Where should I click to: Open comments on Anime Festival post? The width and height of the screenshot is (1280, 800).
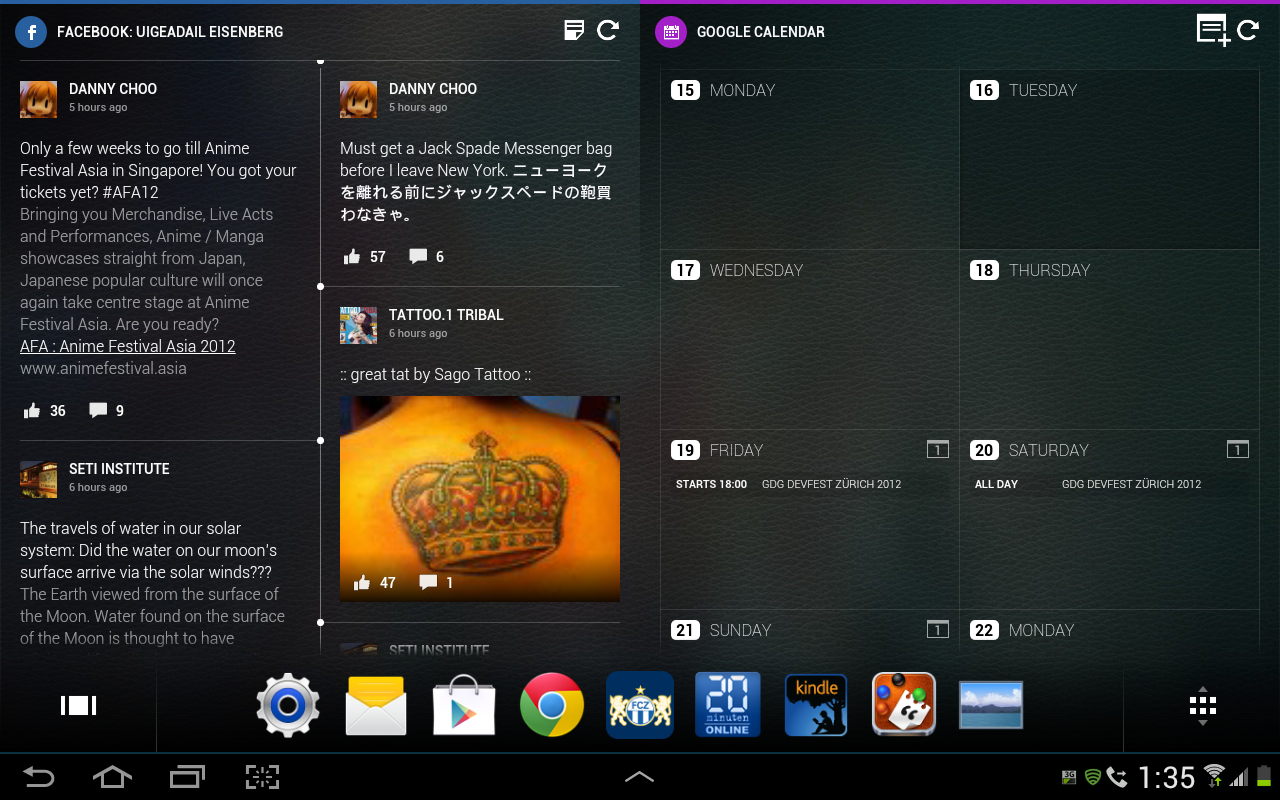coord(98,411)
